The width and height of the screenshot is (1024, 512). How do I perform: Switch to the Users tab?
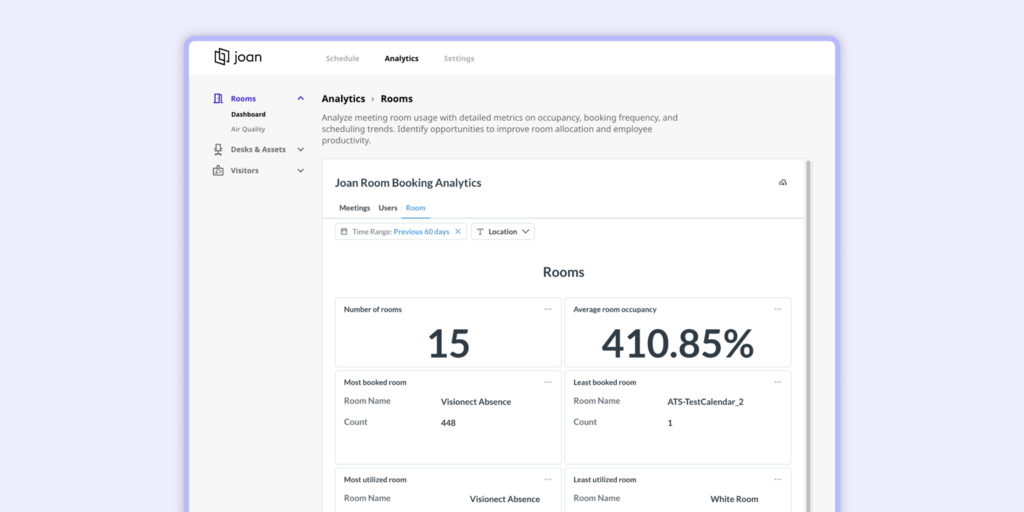coord(388,208)
